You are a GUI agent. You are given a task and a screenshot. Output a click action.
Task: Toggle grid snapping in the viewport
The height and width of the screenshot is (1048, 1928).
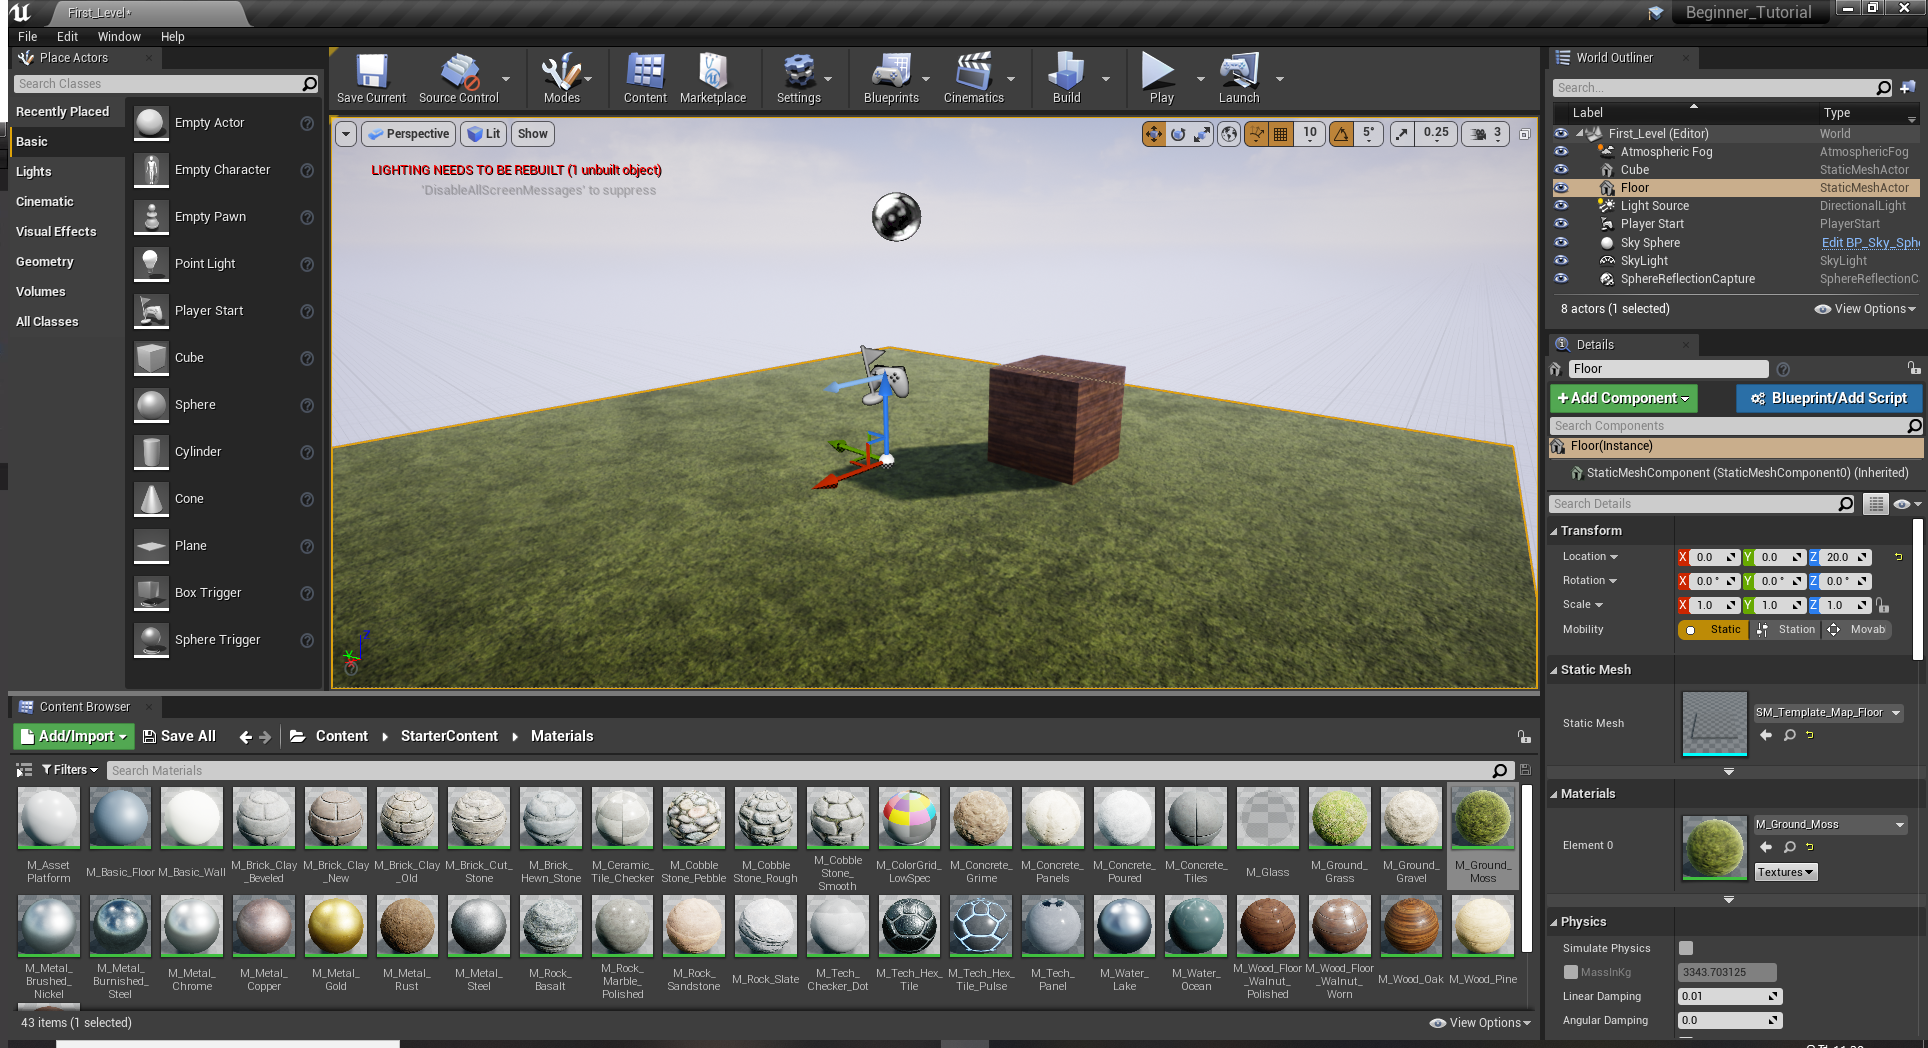click(1280, 134)
